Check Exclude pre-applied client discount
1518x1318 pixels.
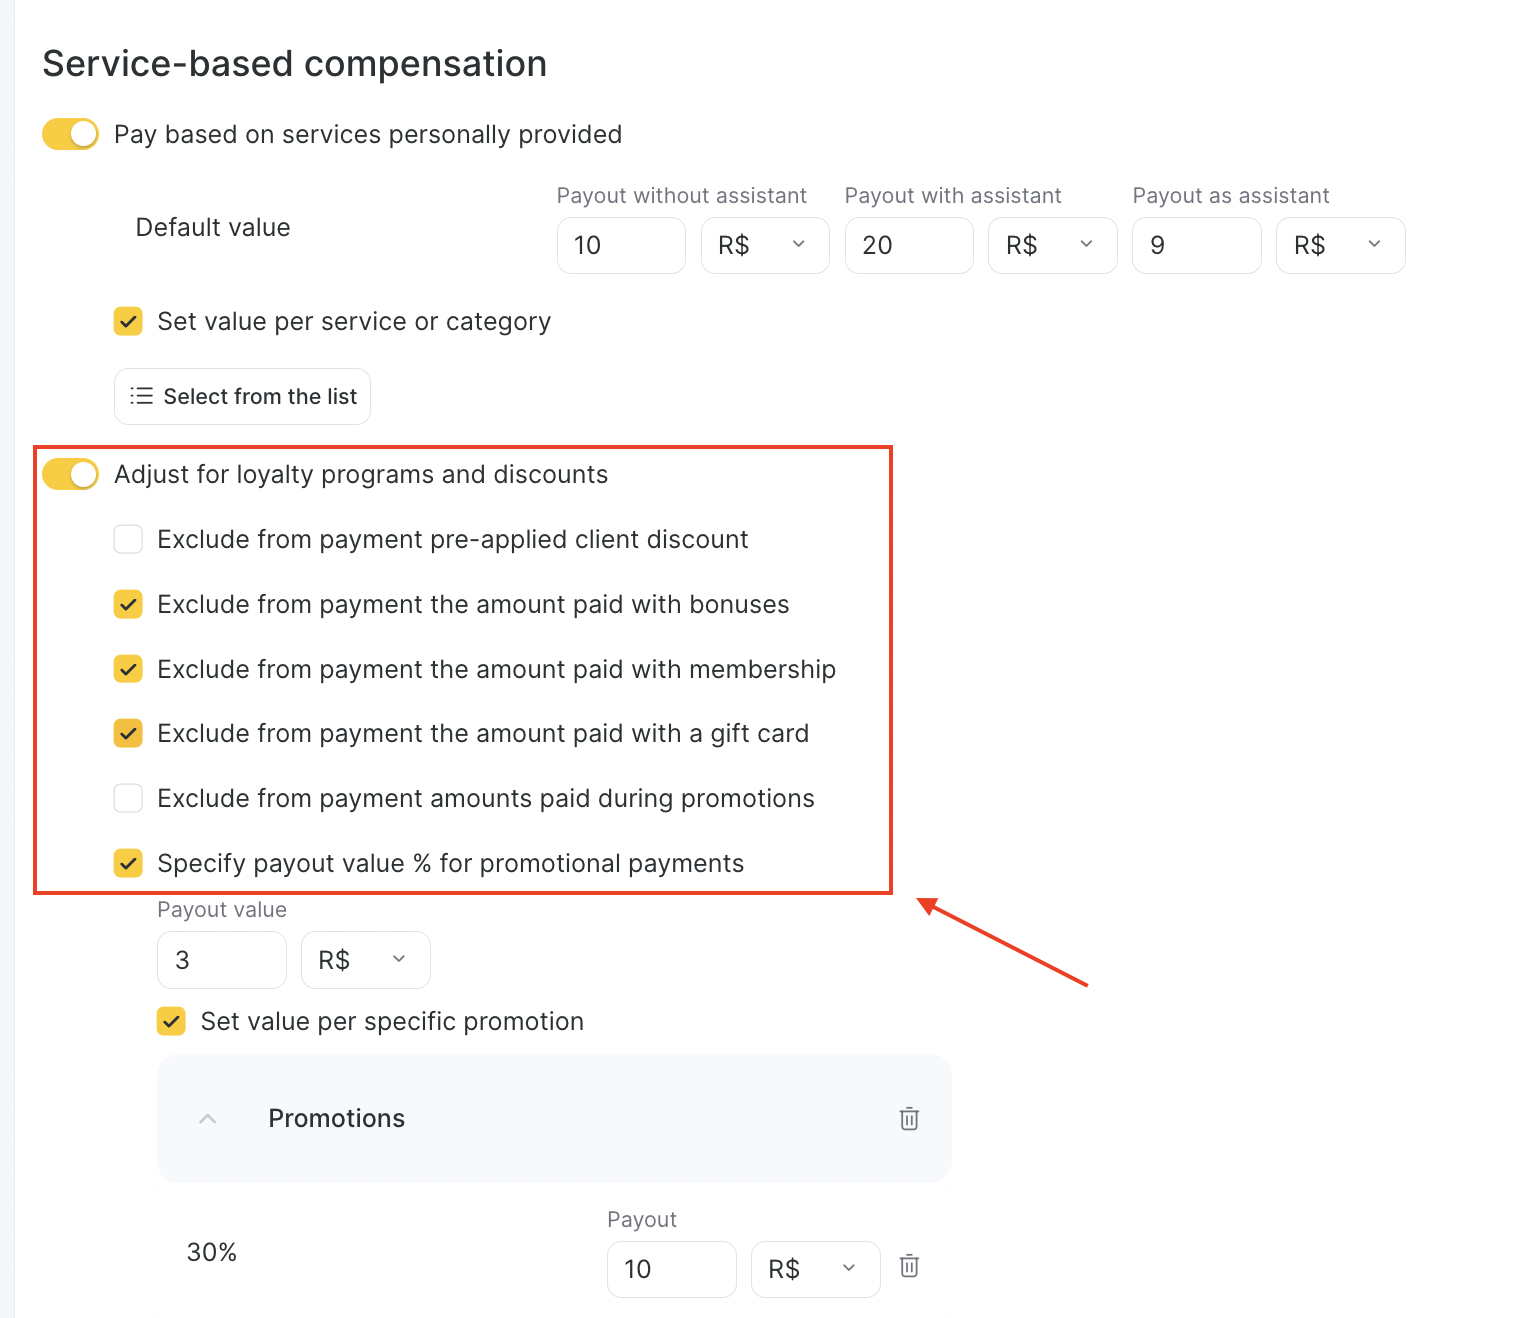128,539
